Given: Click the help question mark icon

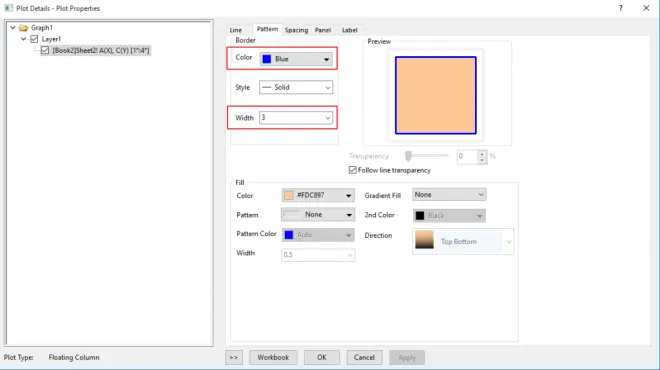Looking at the screenshot, I should coord(621,8).
